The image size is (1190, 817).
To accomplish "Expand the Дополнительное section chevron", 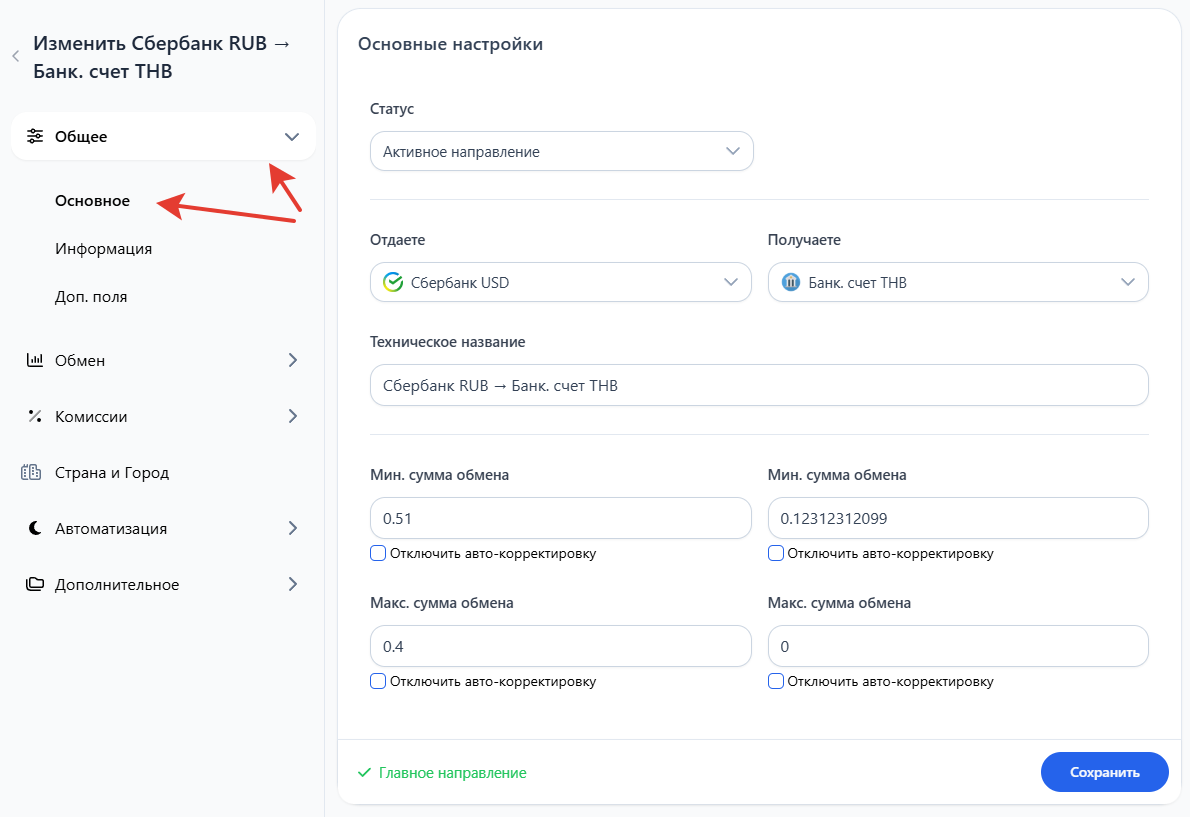I will coord(293,584).
